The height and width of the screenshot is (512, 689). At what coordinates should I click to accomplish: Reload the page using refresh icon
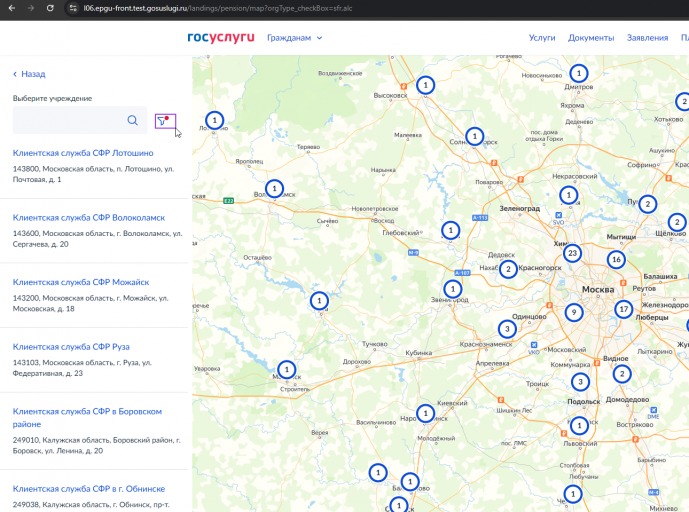[50, 8]
